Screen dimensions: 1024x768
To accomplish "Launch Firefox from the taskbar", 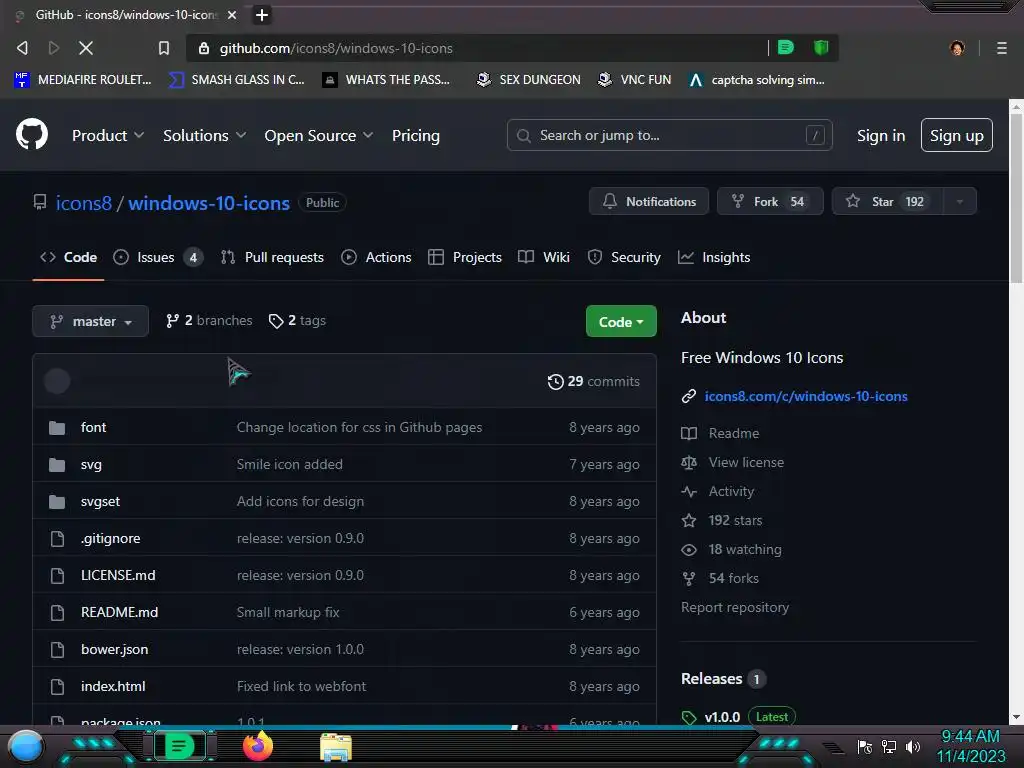I will pos(258,746).
